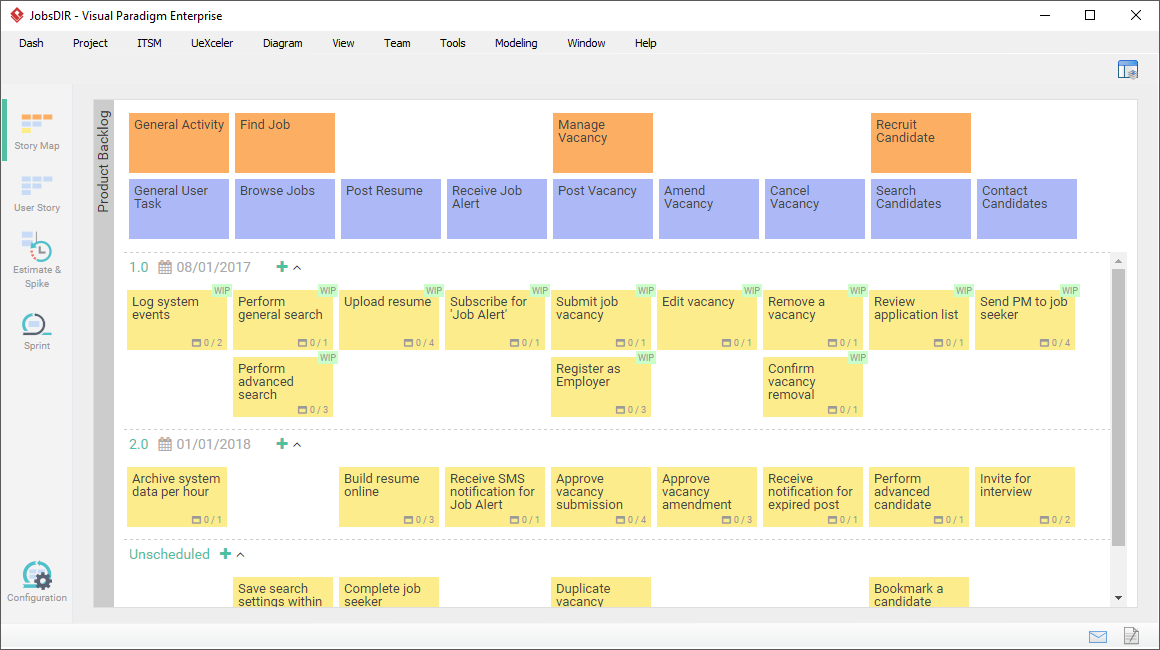This screenshot has height=650, width=1160.
Task: Click calendar icon for release 1.0
Action: pyautogui.click(x=165, y=267)
